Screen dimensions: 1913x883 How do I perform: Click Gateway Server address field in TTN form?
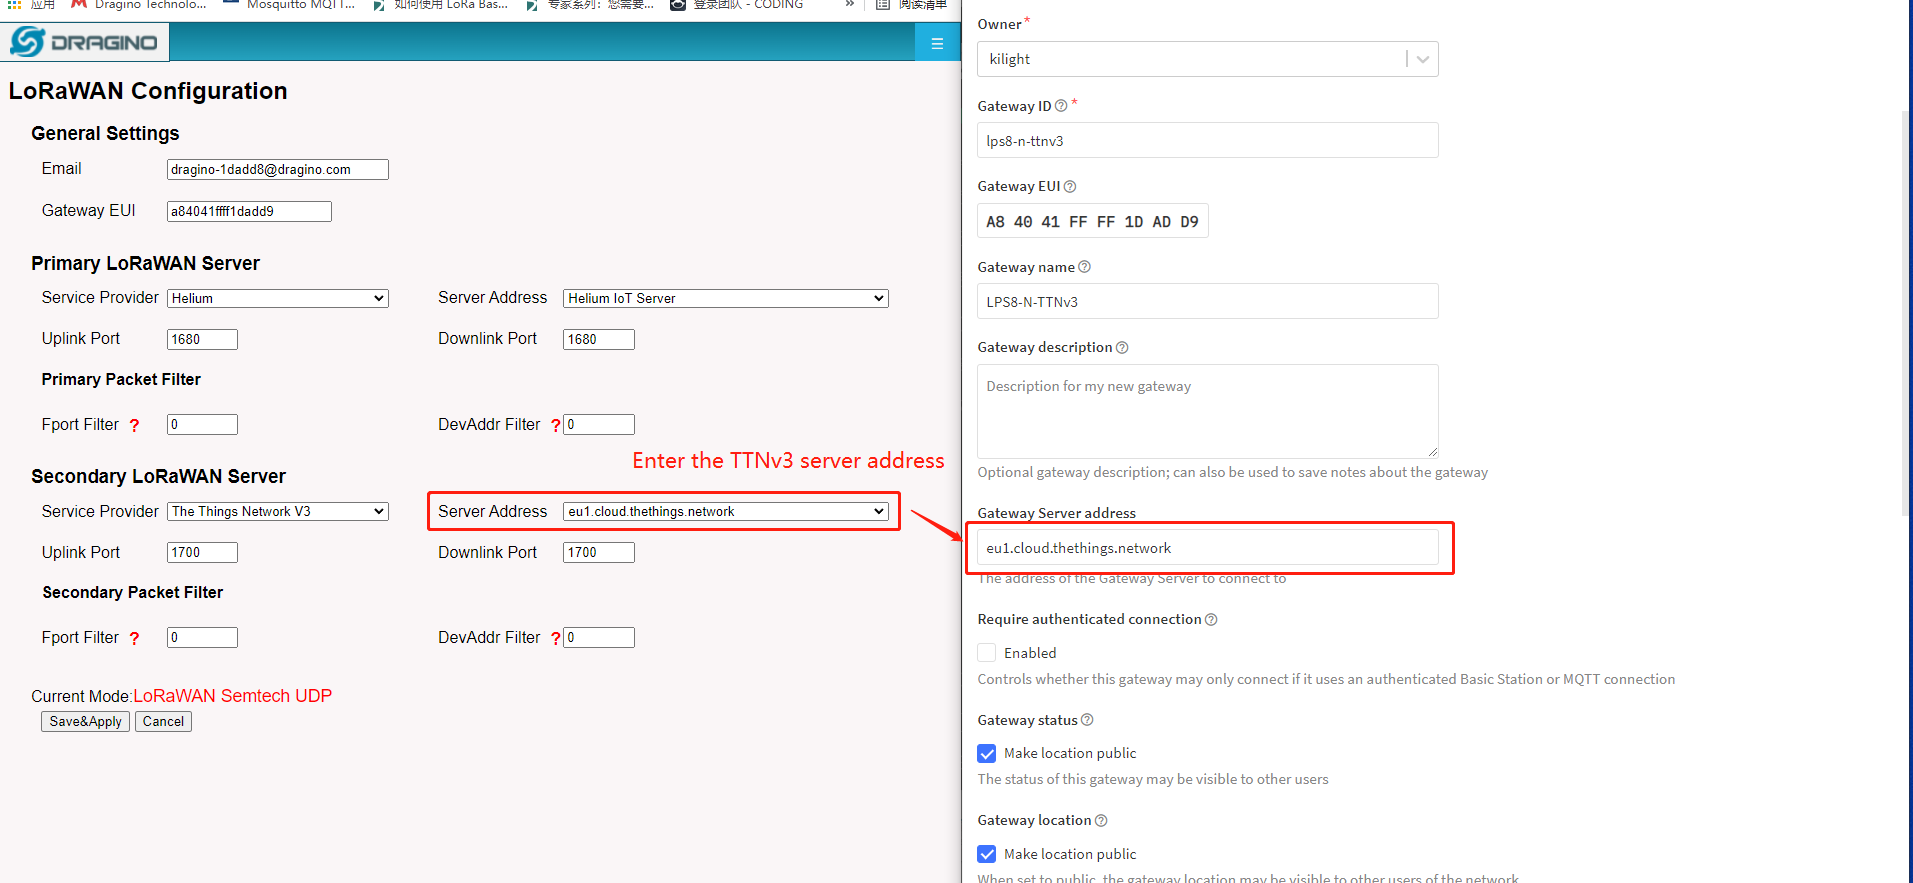point(1208,548)
